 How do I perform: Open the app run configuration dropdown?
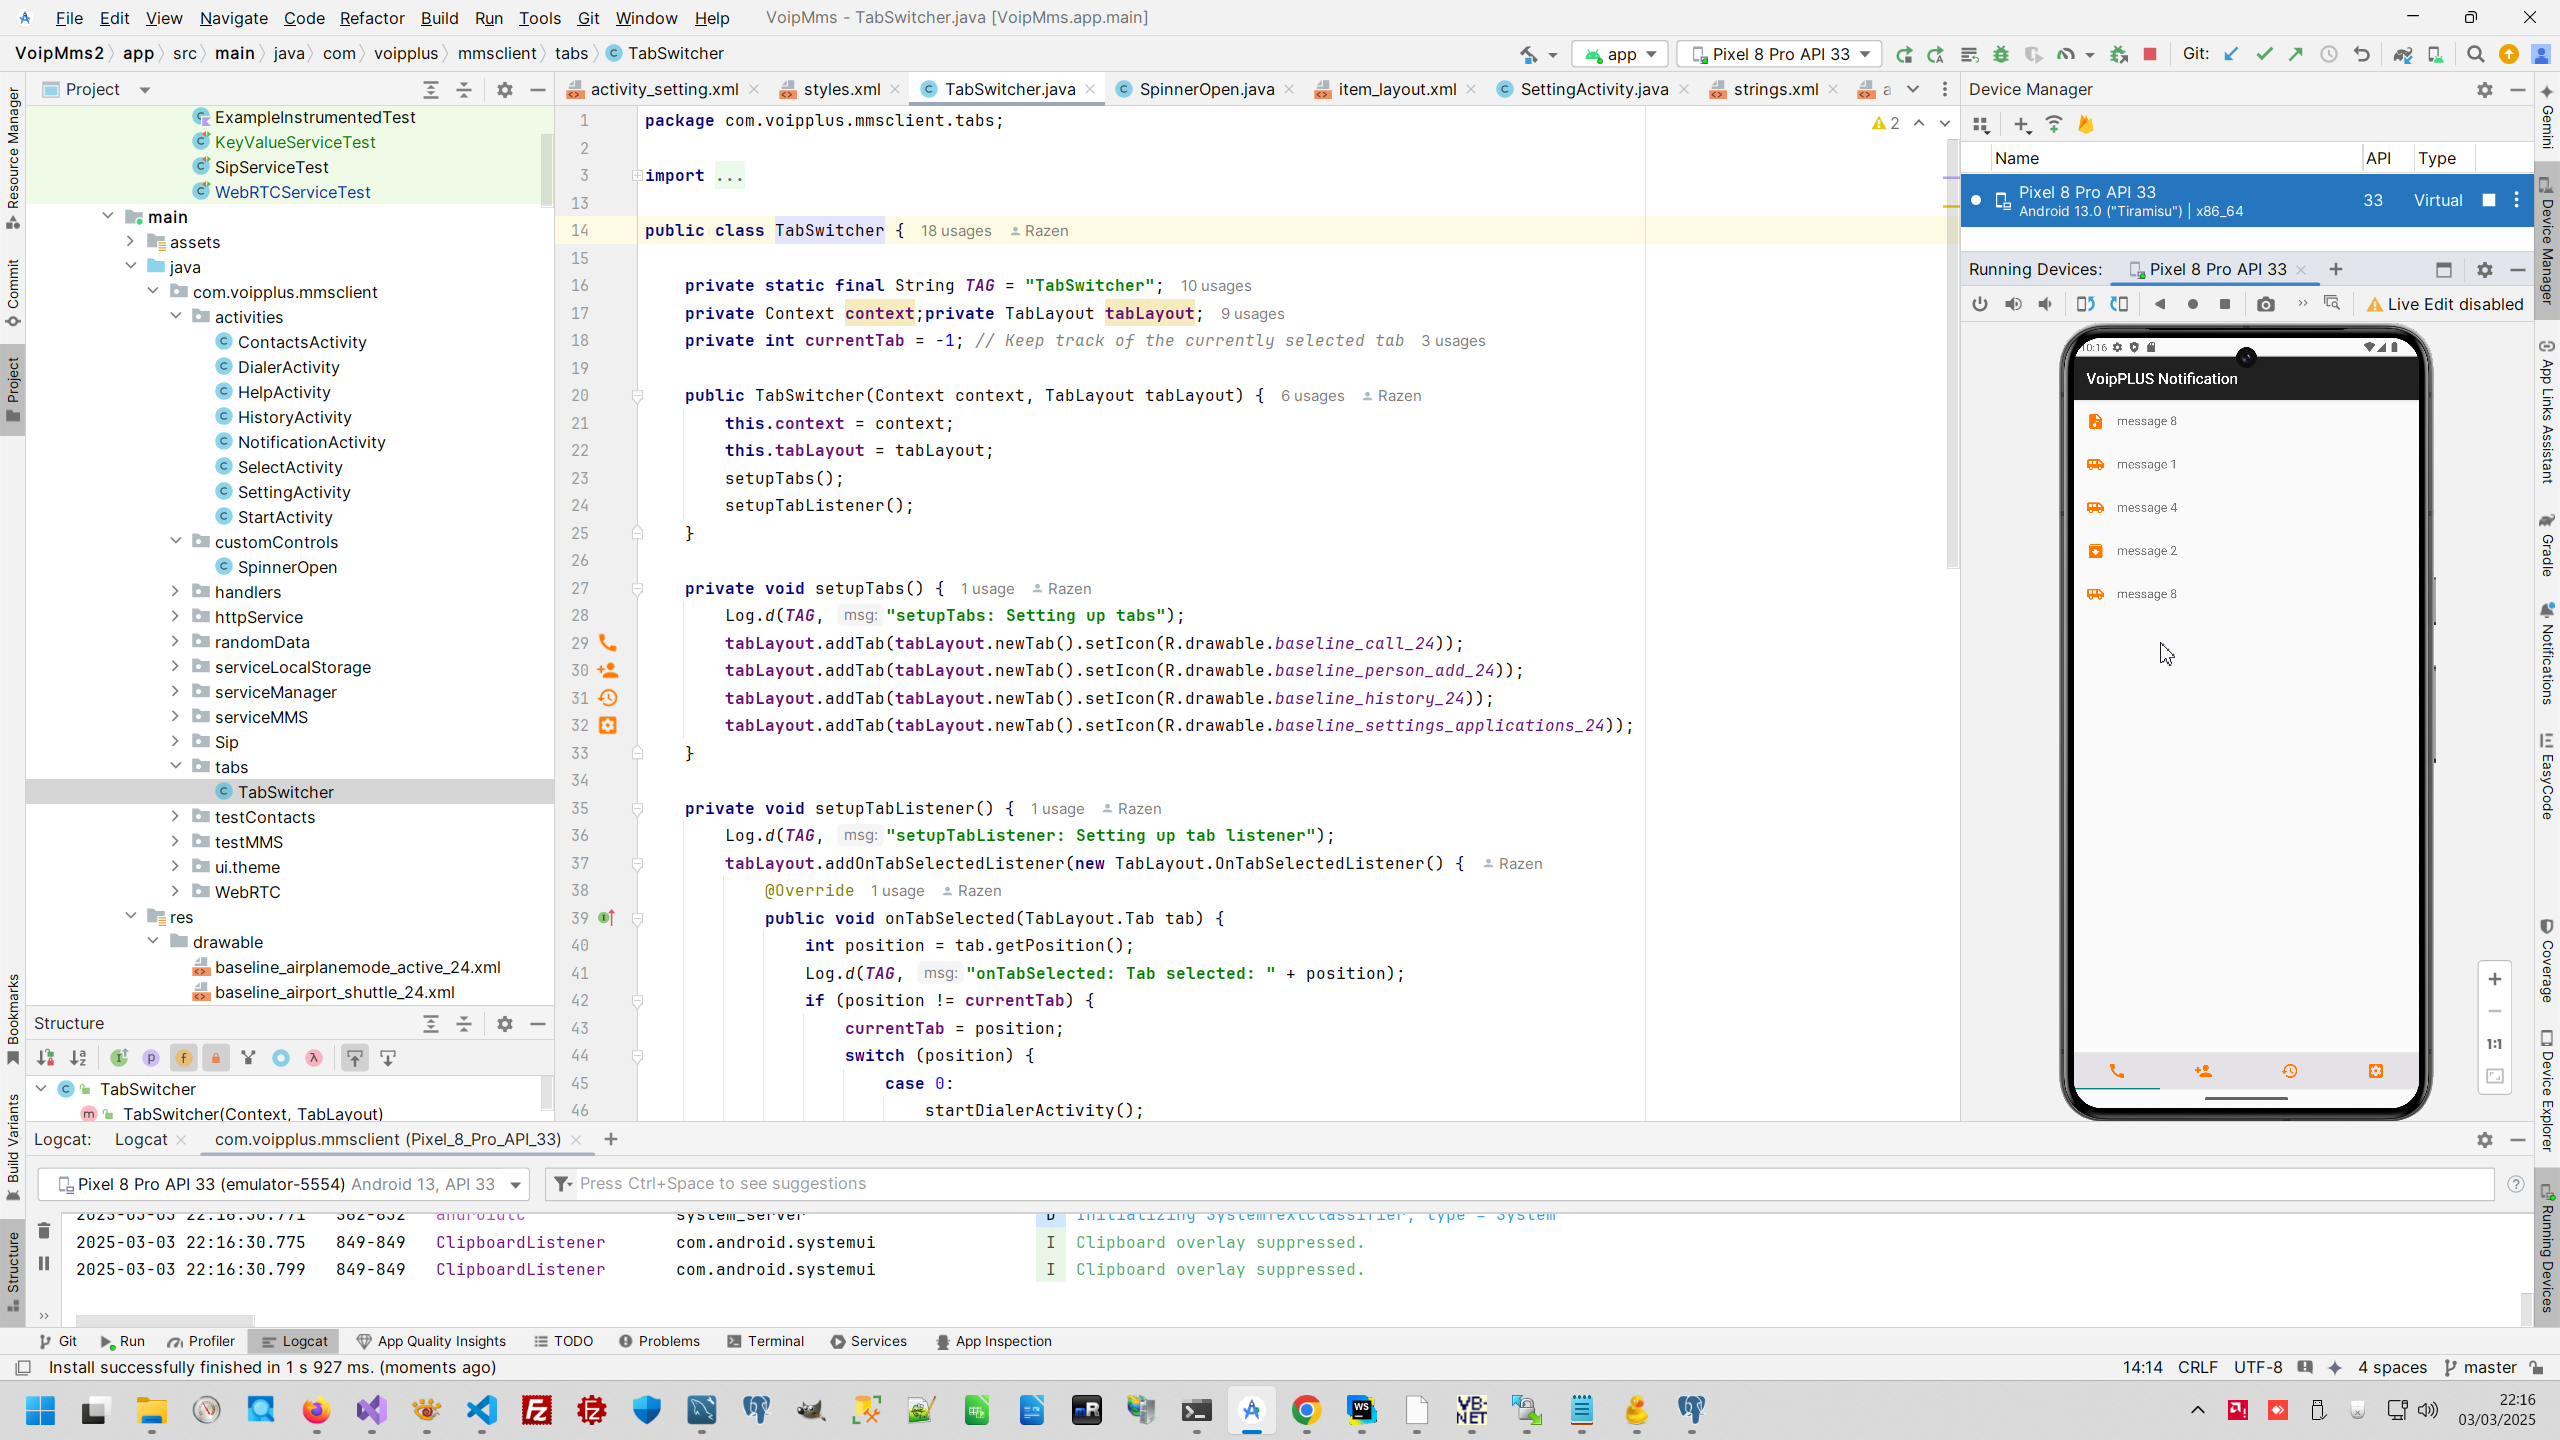tap(1622, 54)
